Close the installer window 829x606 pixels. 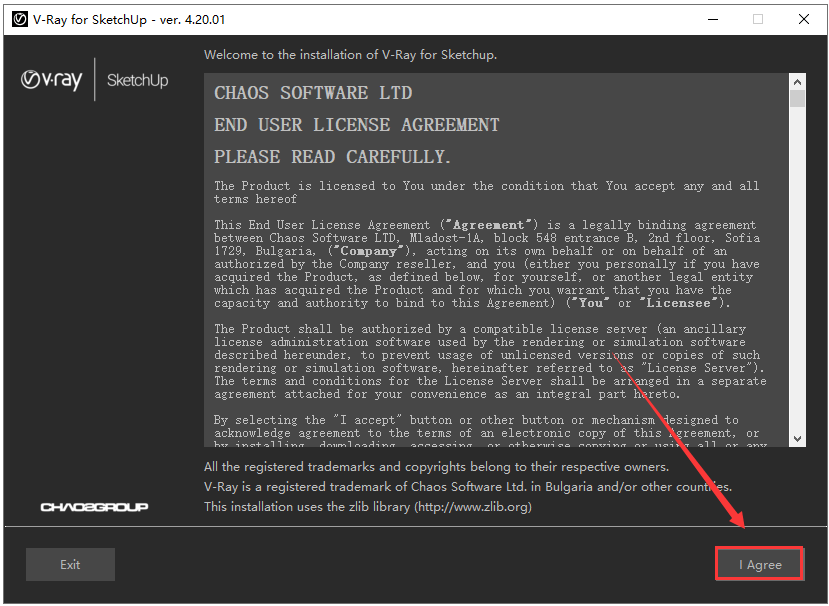click(804, 20)
